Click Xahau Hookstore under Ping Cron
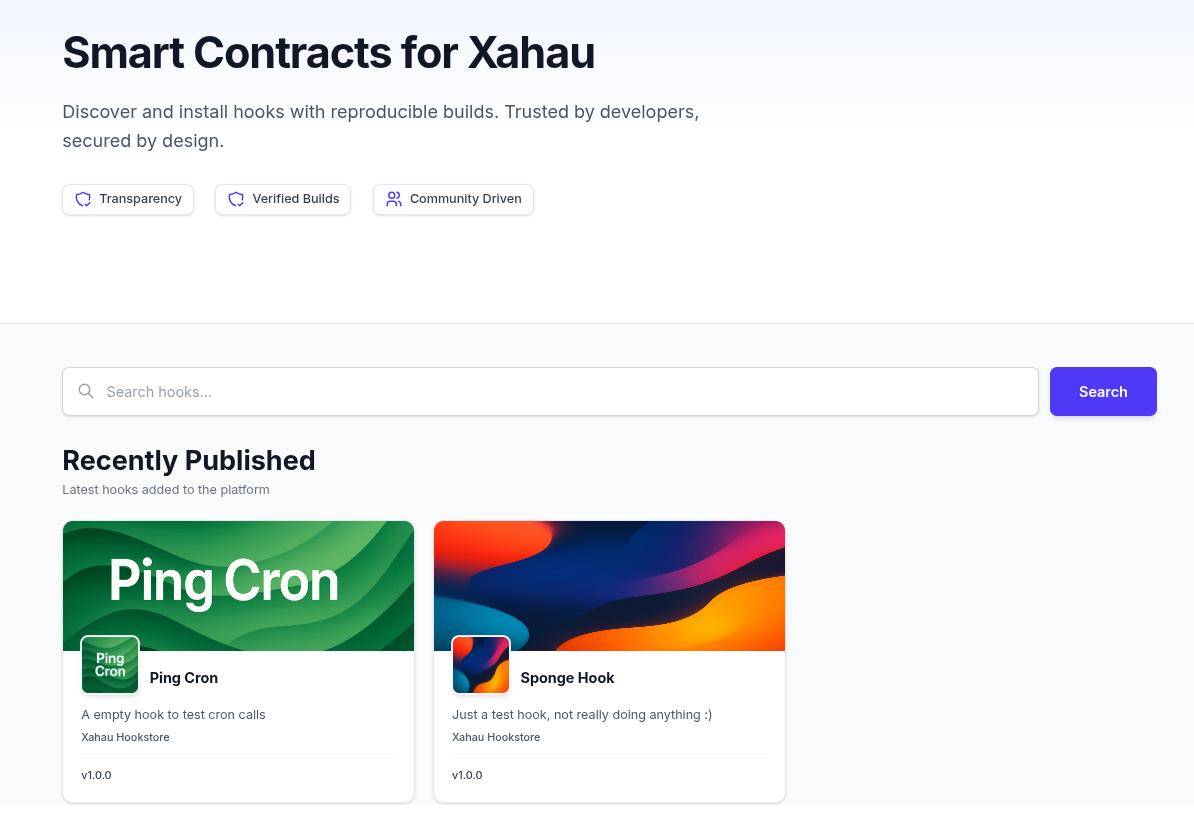Image resolution: width=1194 pixels, height=825 pixels. click(125, 737)
